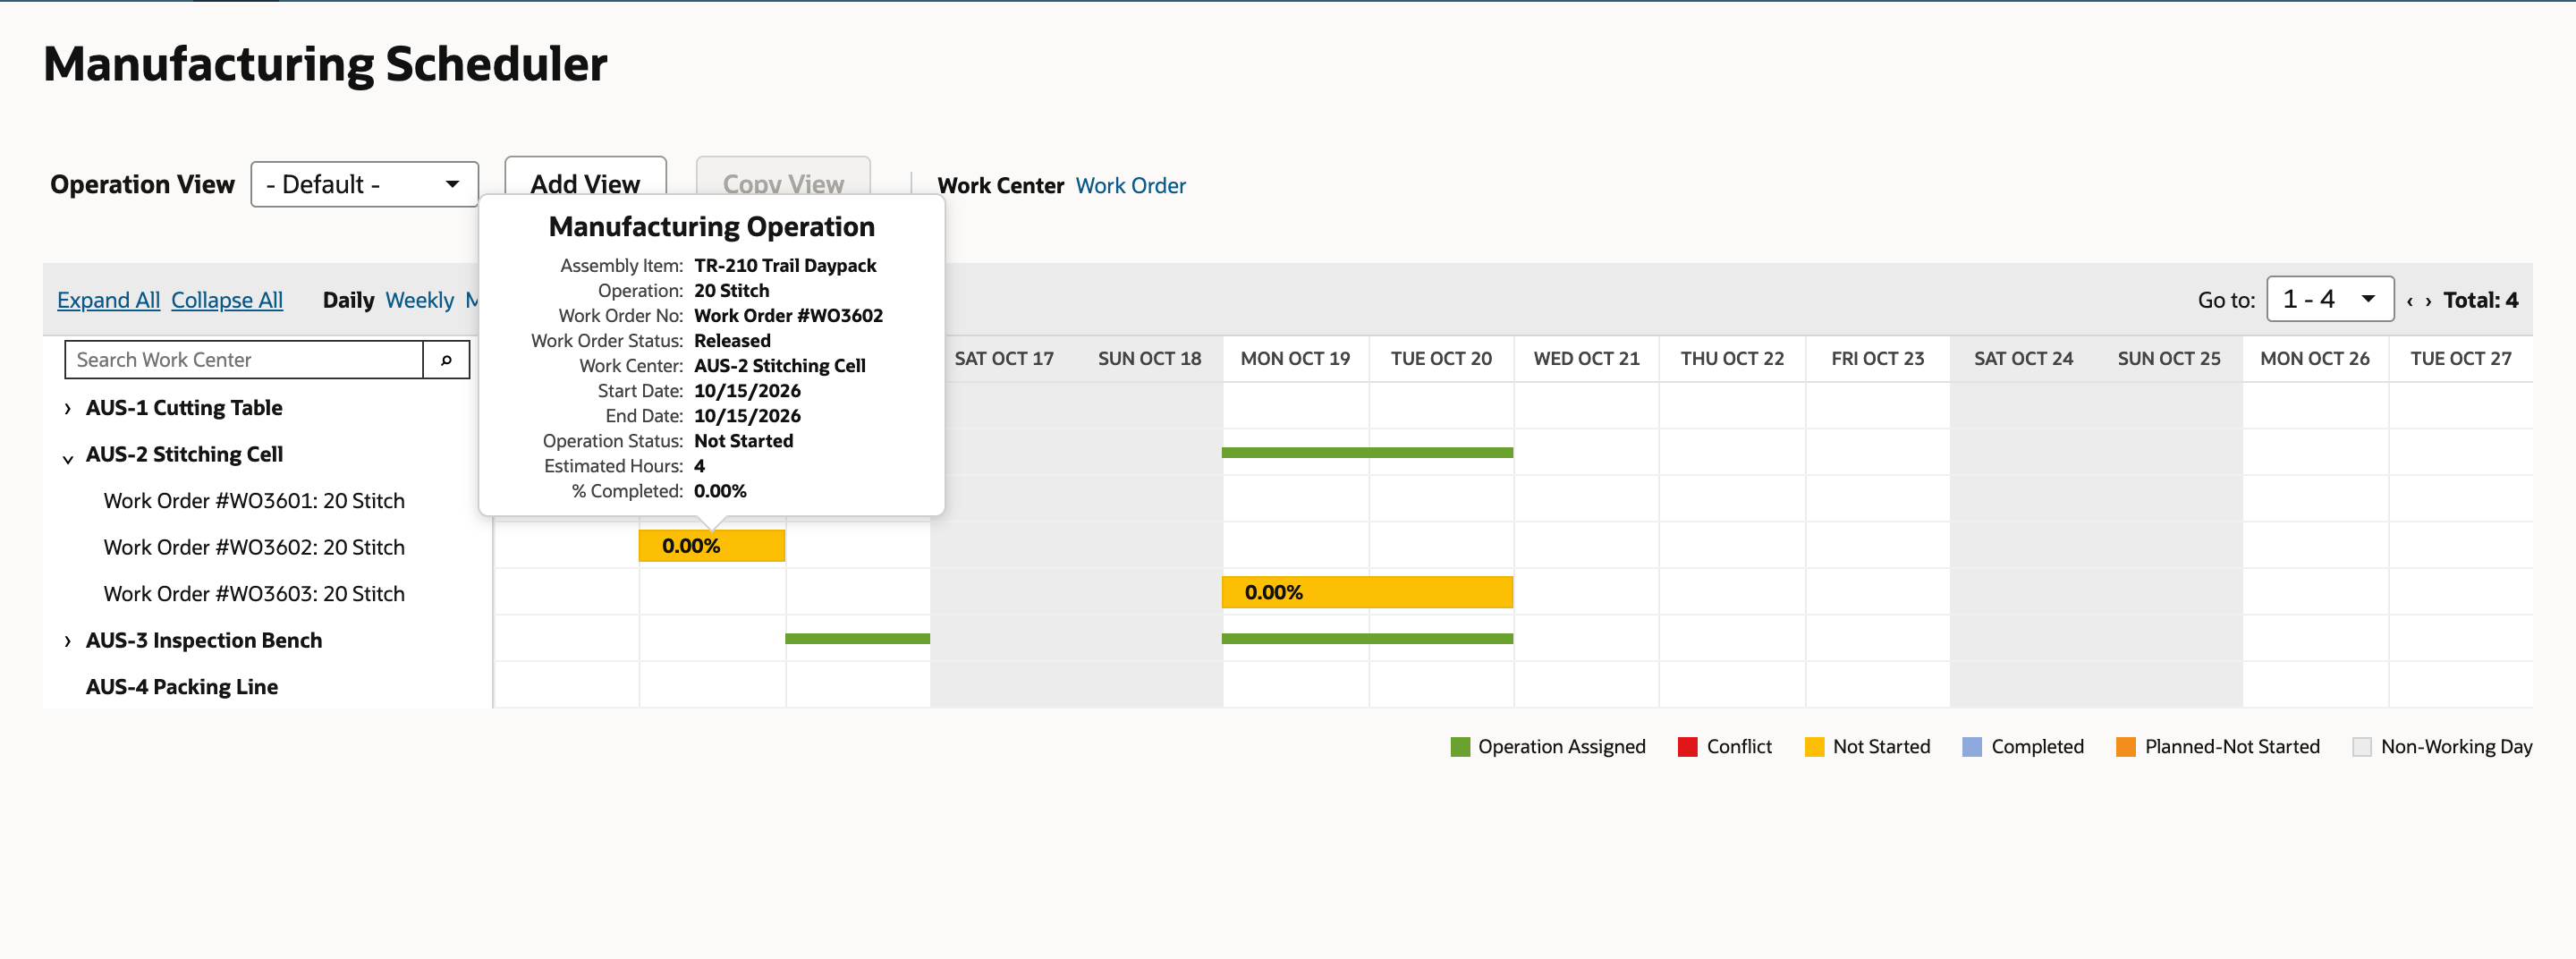The height and width of the screenshot is (959, 2576).
Task: Open the Go to page dropdown
Action: [2329, 299]
